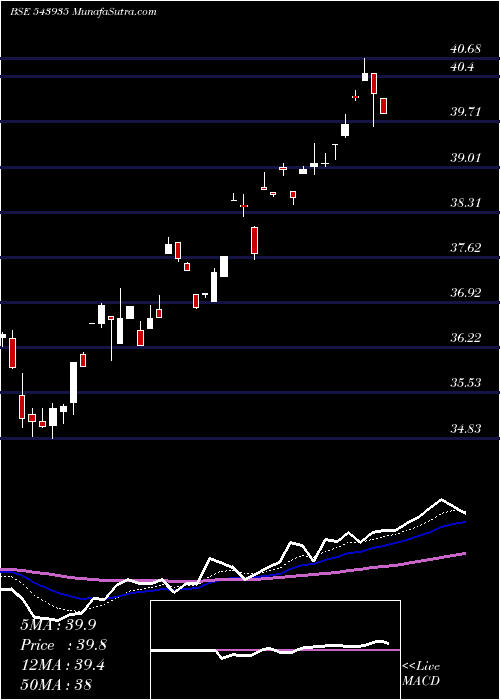The width and height of the screenshot is (500, 700).
Task: Click the 35.53 price level label
Action: coord(465,383)
